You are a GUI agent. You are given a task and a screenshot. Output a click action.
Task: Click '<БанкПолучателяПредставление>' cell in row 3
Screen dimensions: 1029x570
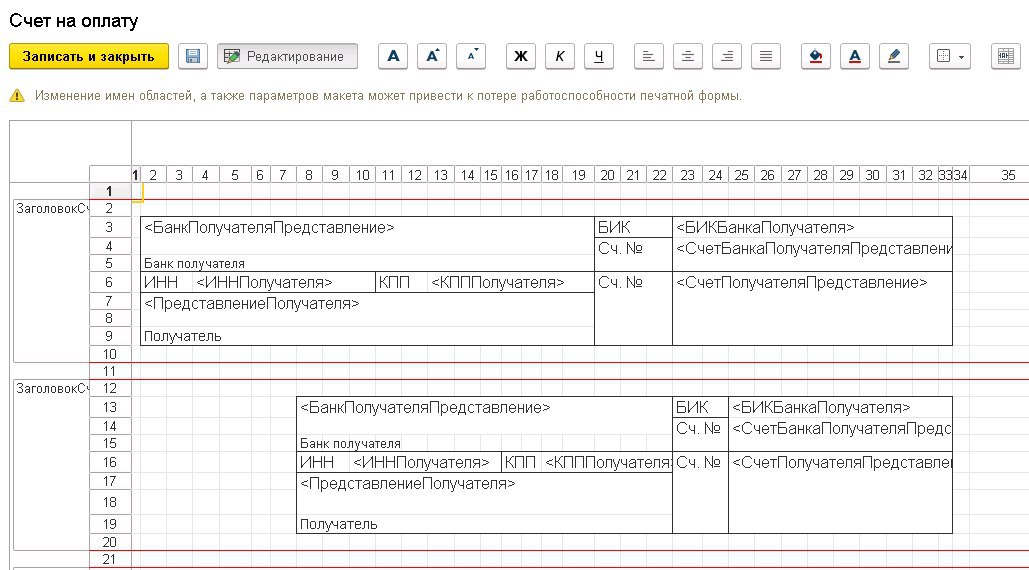pyautogui.click(x=269, y=228)
